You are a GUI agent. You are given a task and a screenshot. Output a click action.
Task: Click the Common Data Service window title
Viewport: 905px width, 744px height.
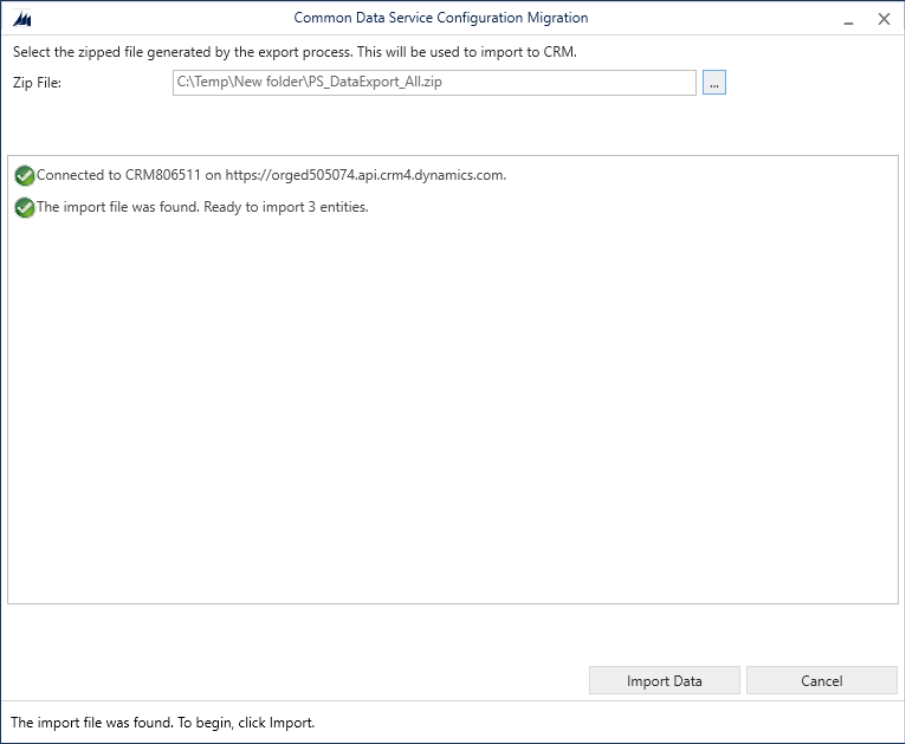[441, 18]
